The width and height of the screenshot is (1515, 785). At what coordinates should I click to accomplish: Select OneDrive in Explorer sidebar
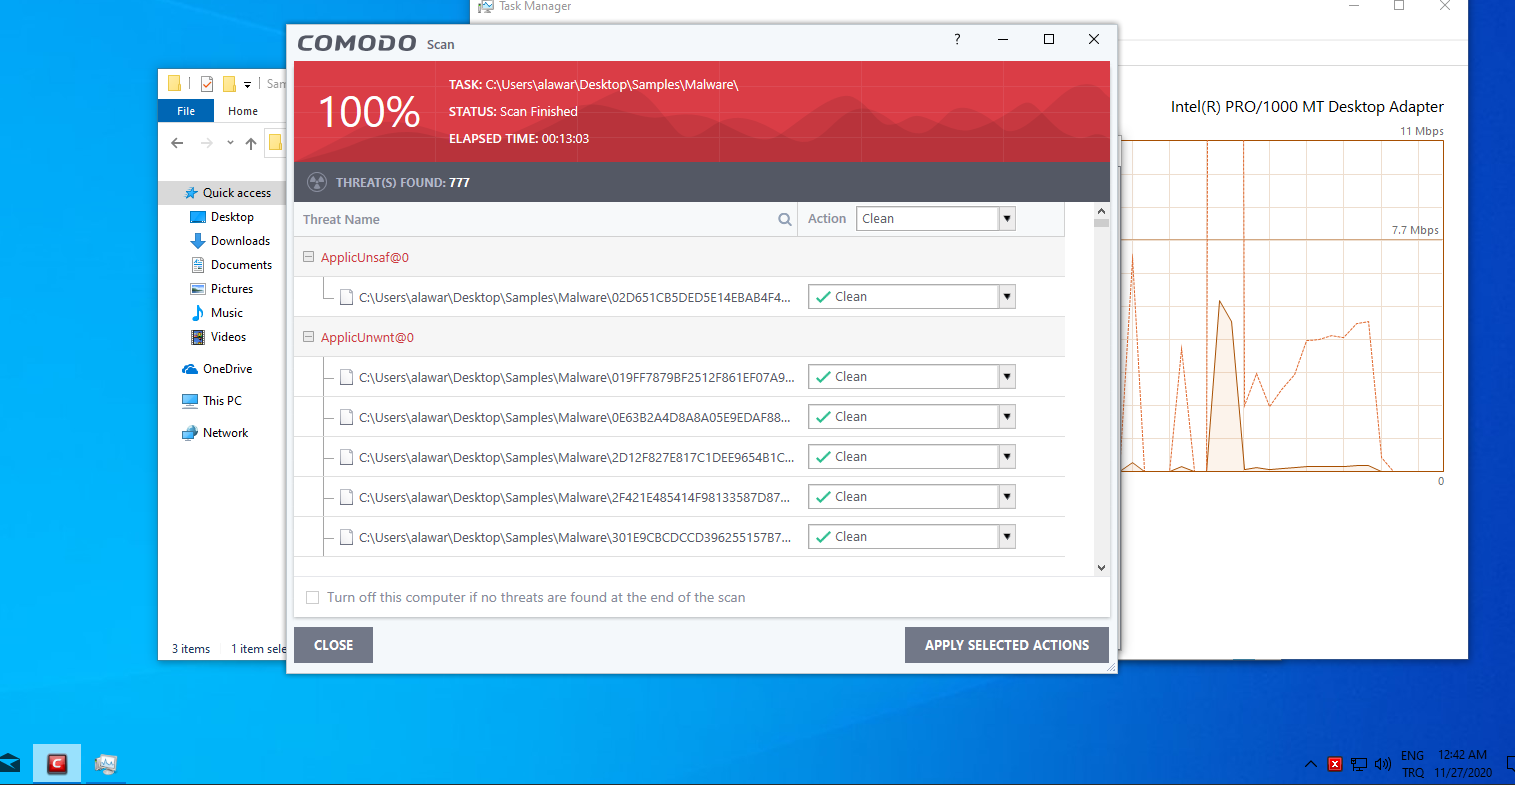(x=227, y=369)
